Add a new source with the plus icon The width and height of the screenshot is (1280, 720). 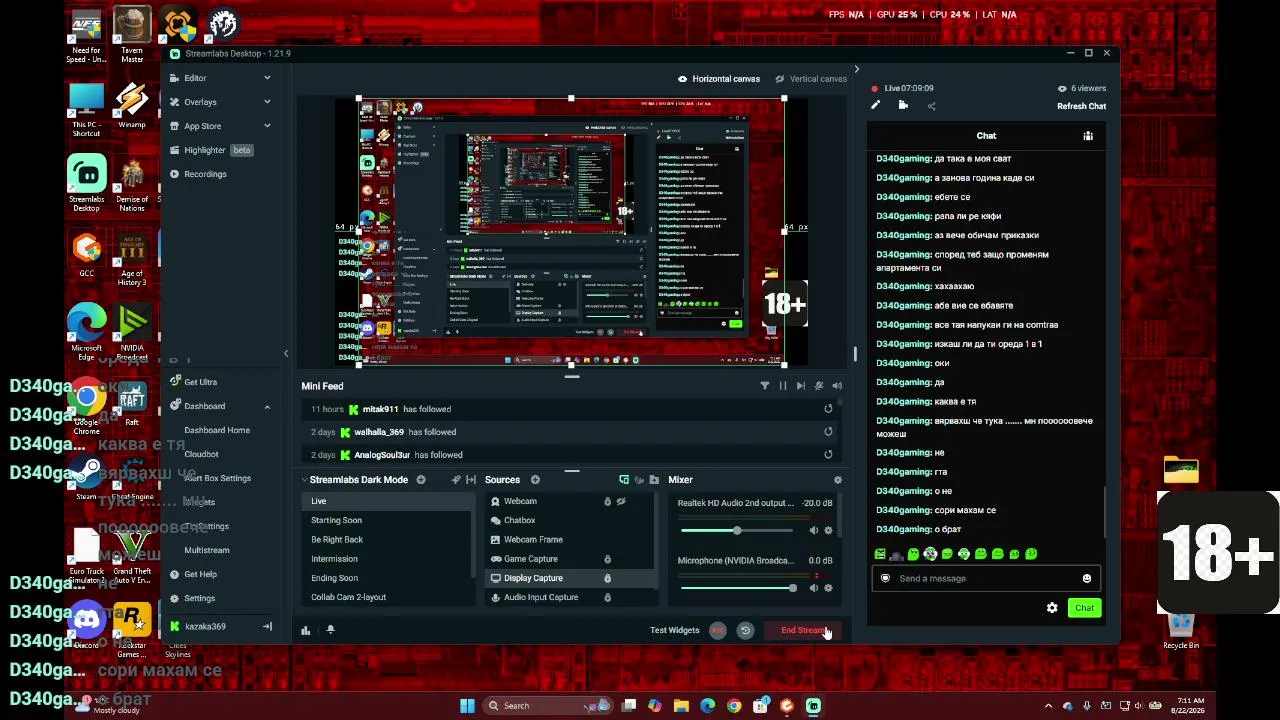pos(535,480)
